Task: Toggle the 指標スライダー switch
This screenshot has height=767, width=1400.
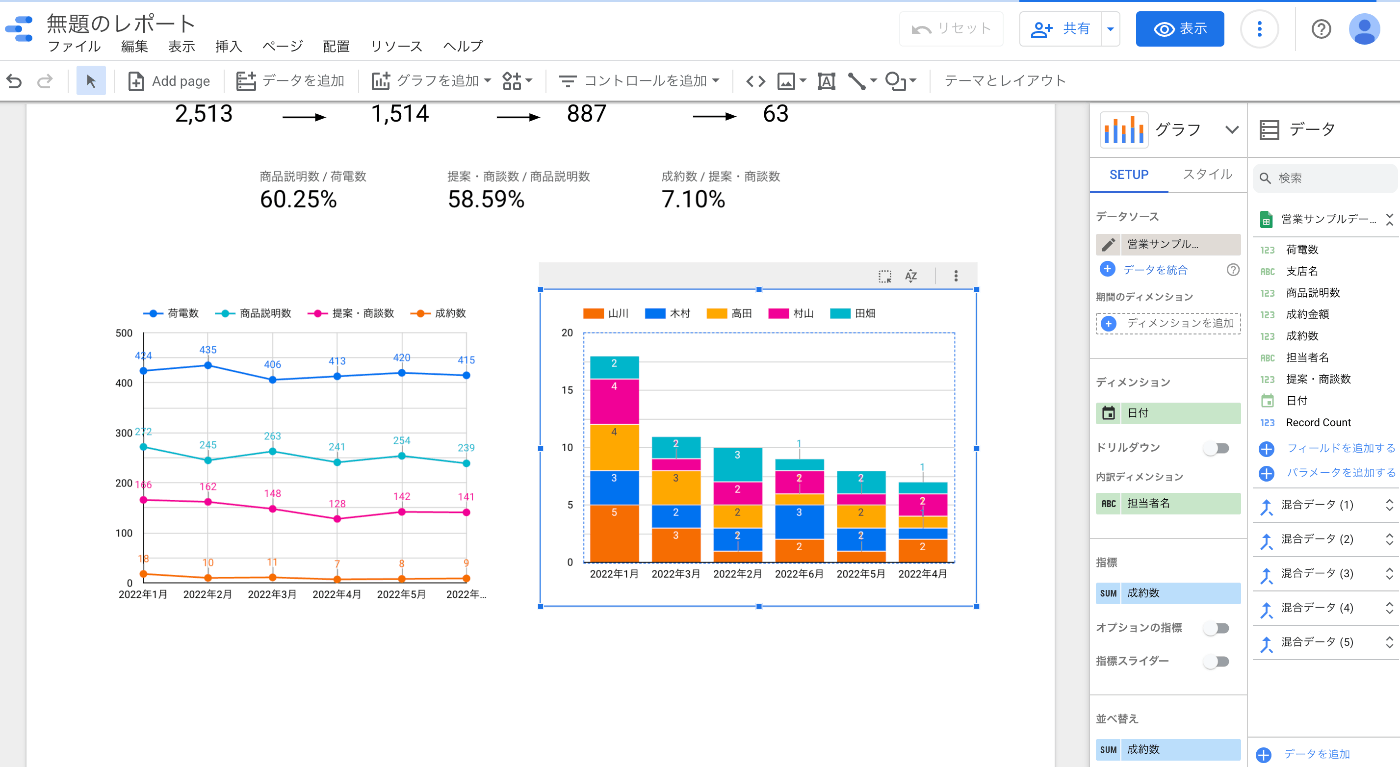Action: (1216, 661)
